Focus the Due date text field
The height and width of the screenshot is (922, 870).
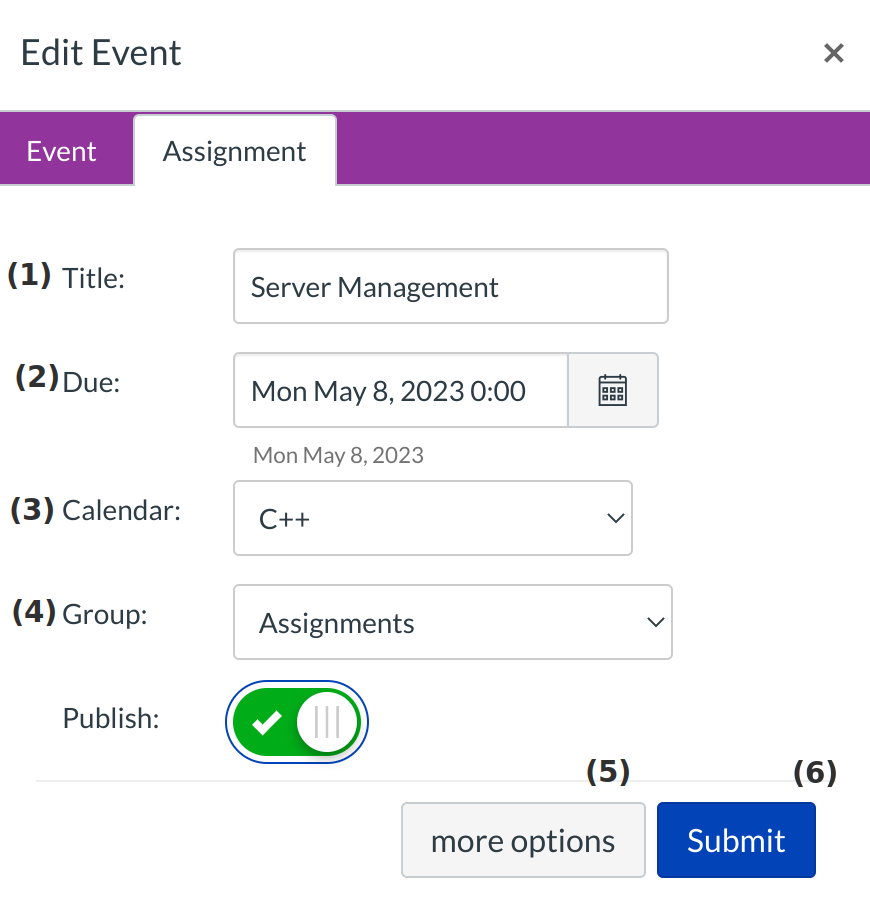[400, 390]
